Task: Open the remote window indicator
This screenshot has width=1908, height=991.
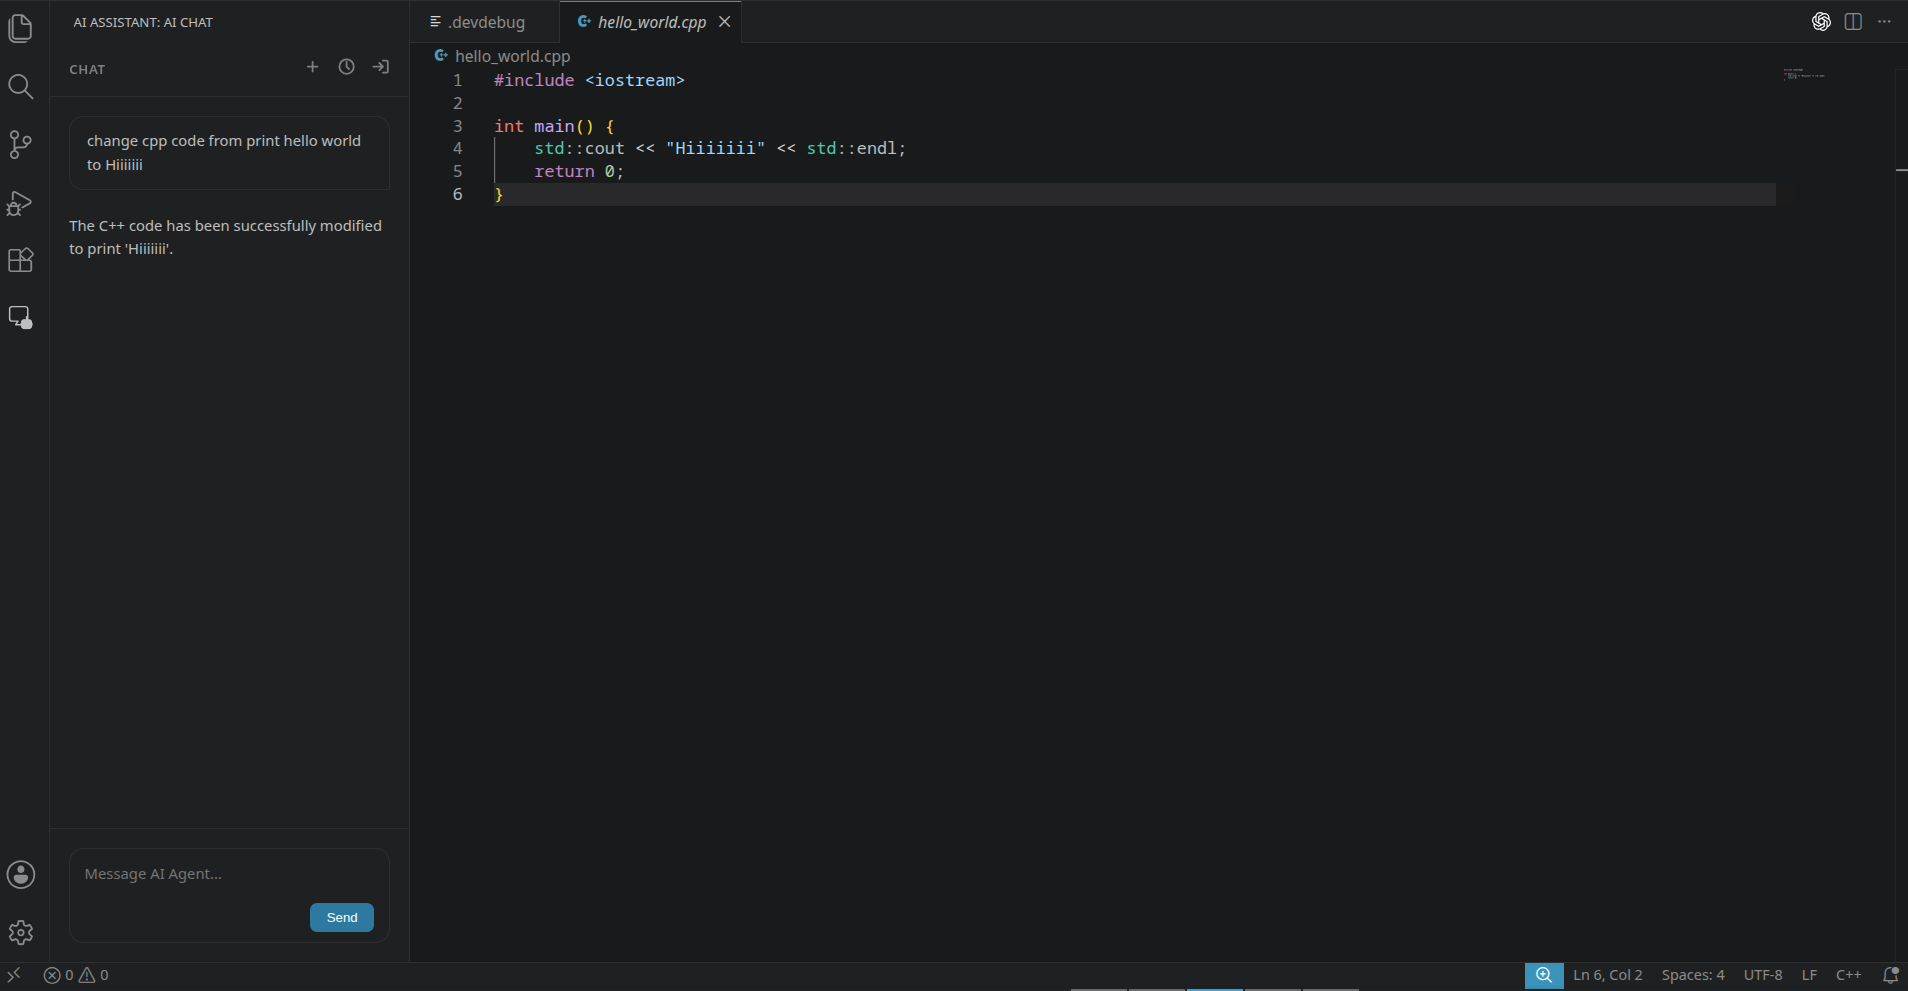Action: pyautogui.click(x=14, y=975)
